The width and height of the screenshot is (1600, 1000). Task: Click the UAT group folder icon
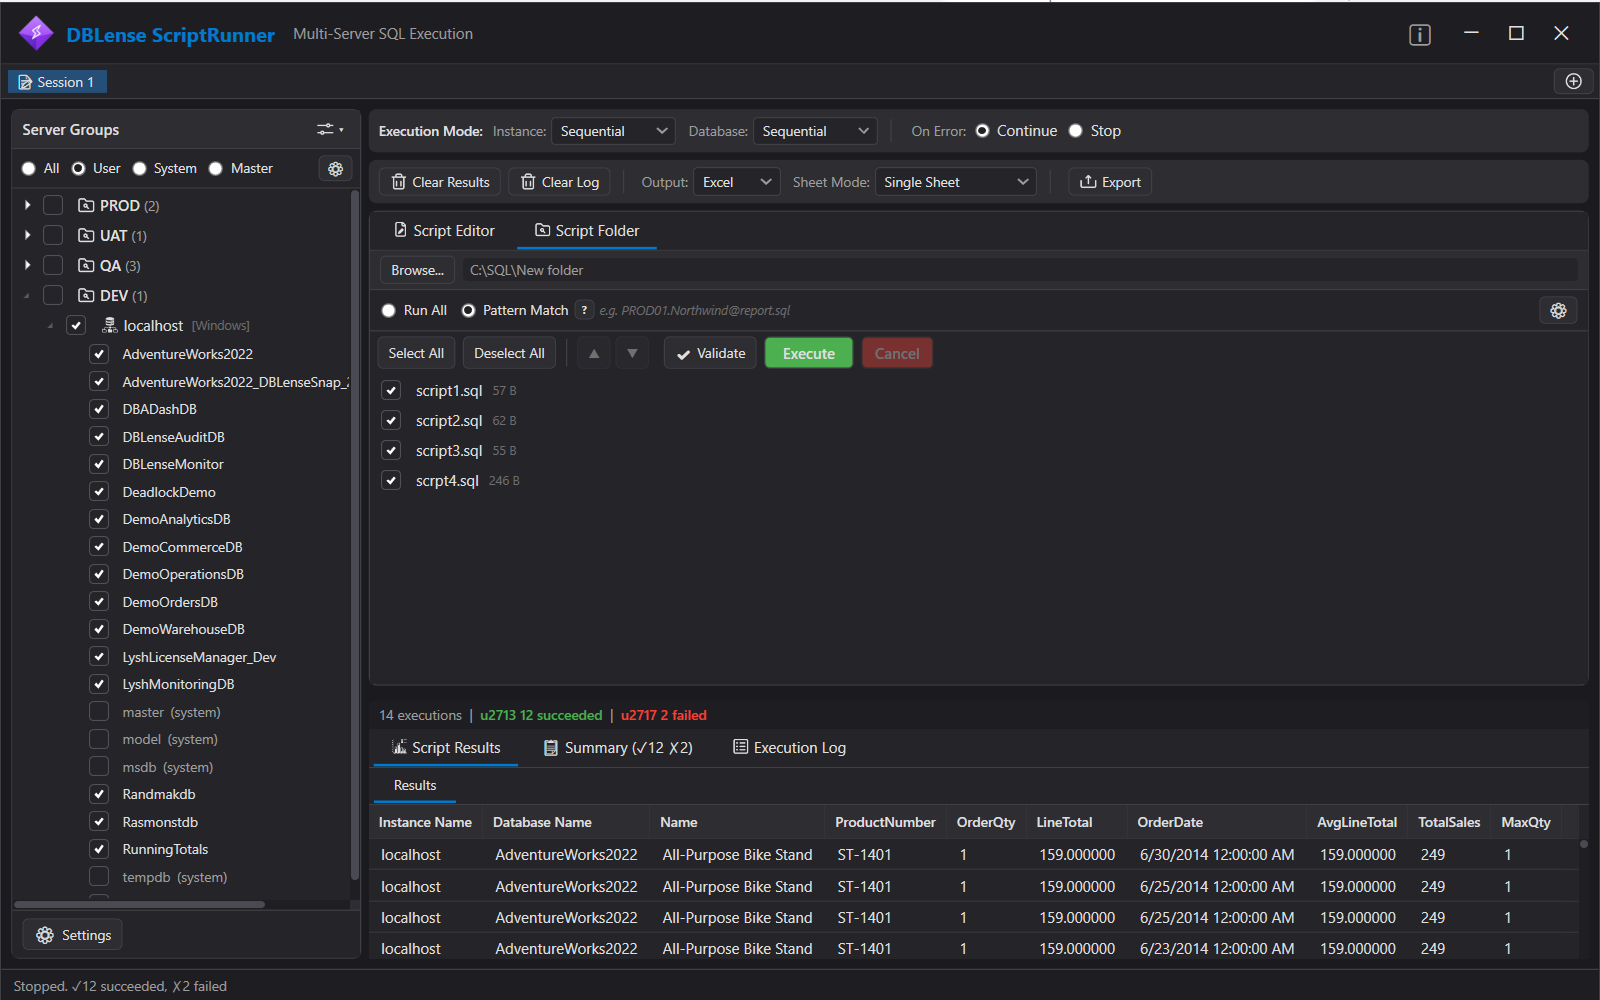point(86,236)
